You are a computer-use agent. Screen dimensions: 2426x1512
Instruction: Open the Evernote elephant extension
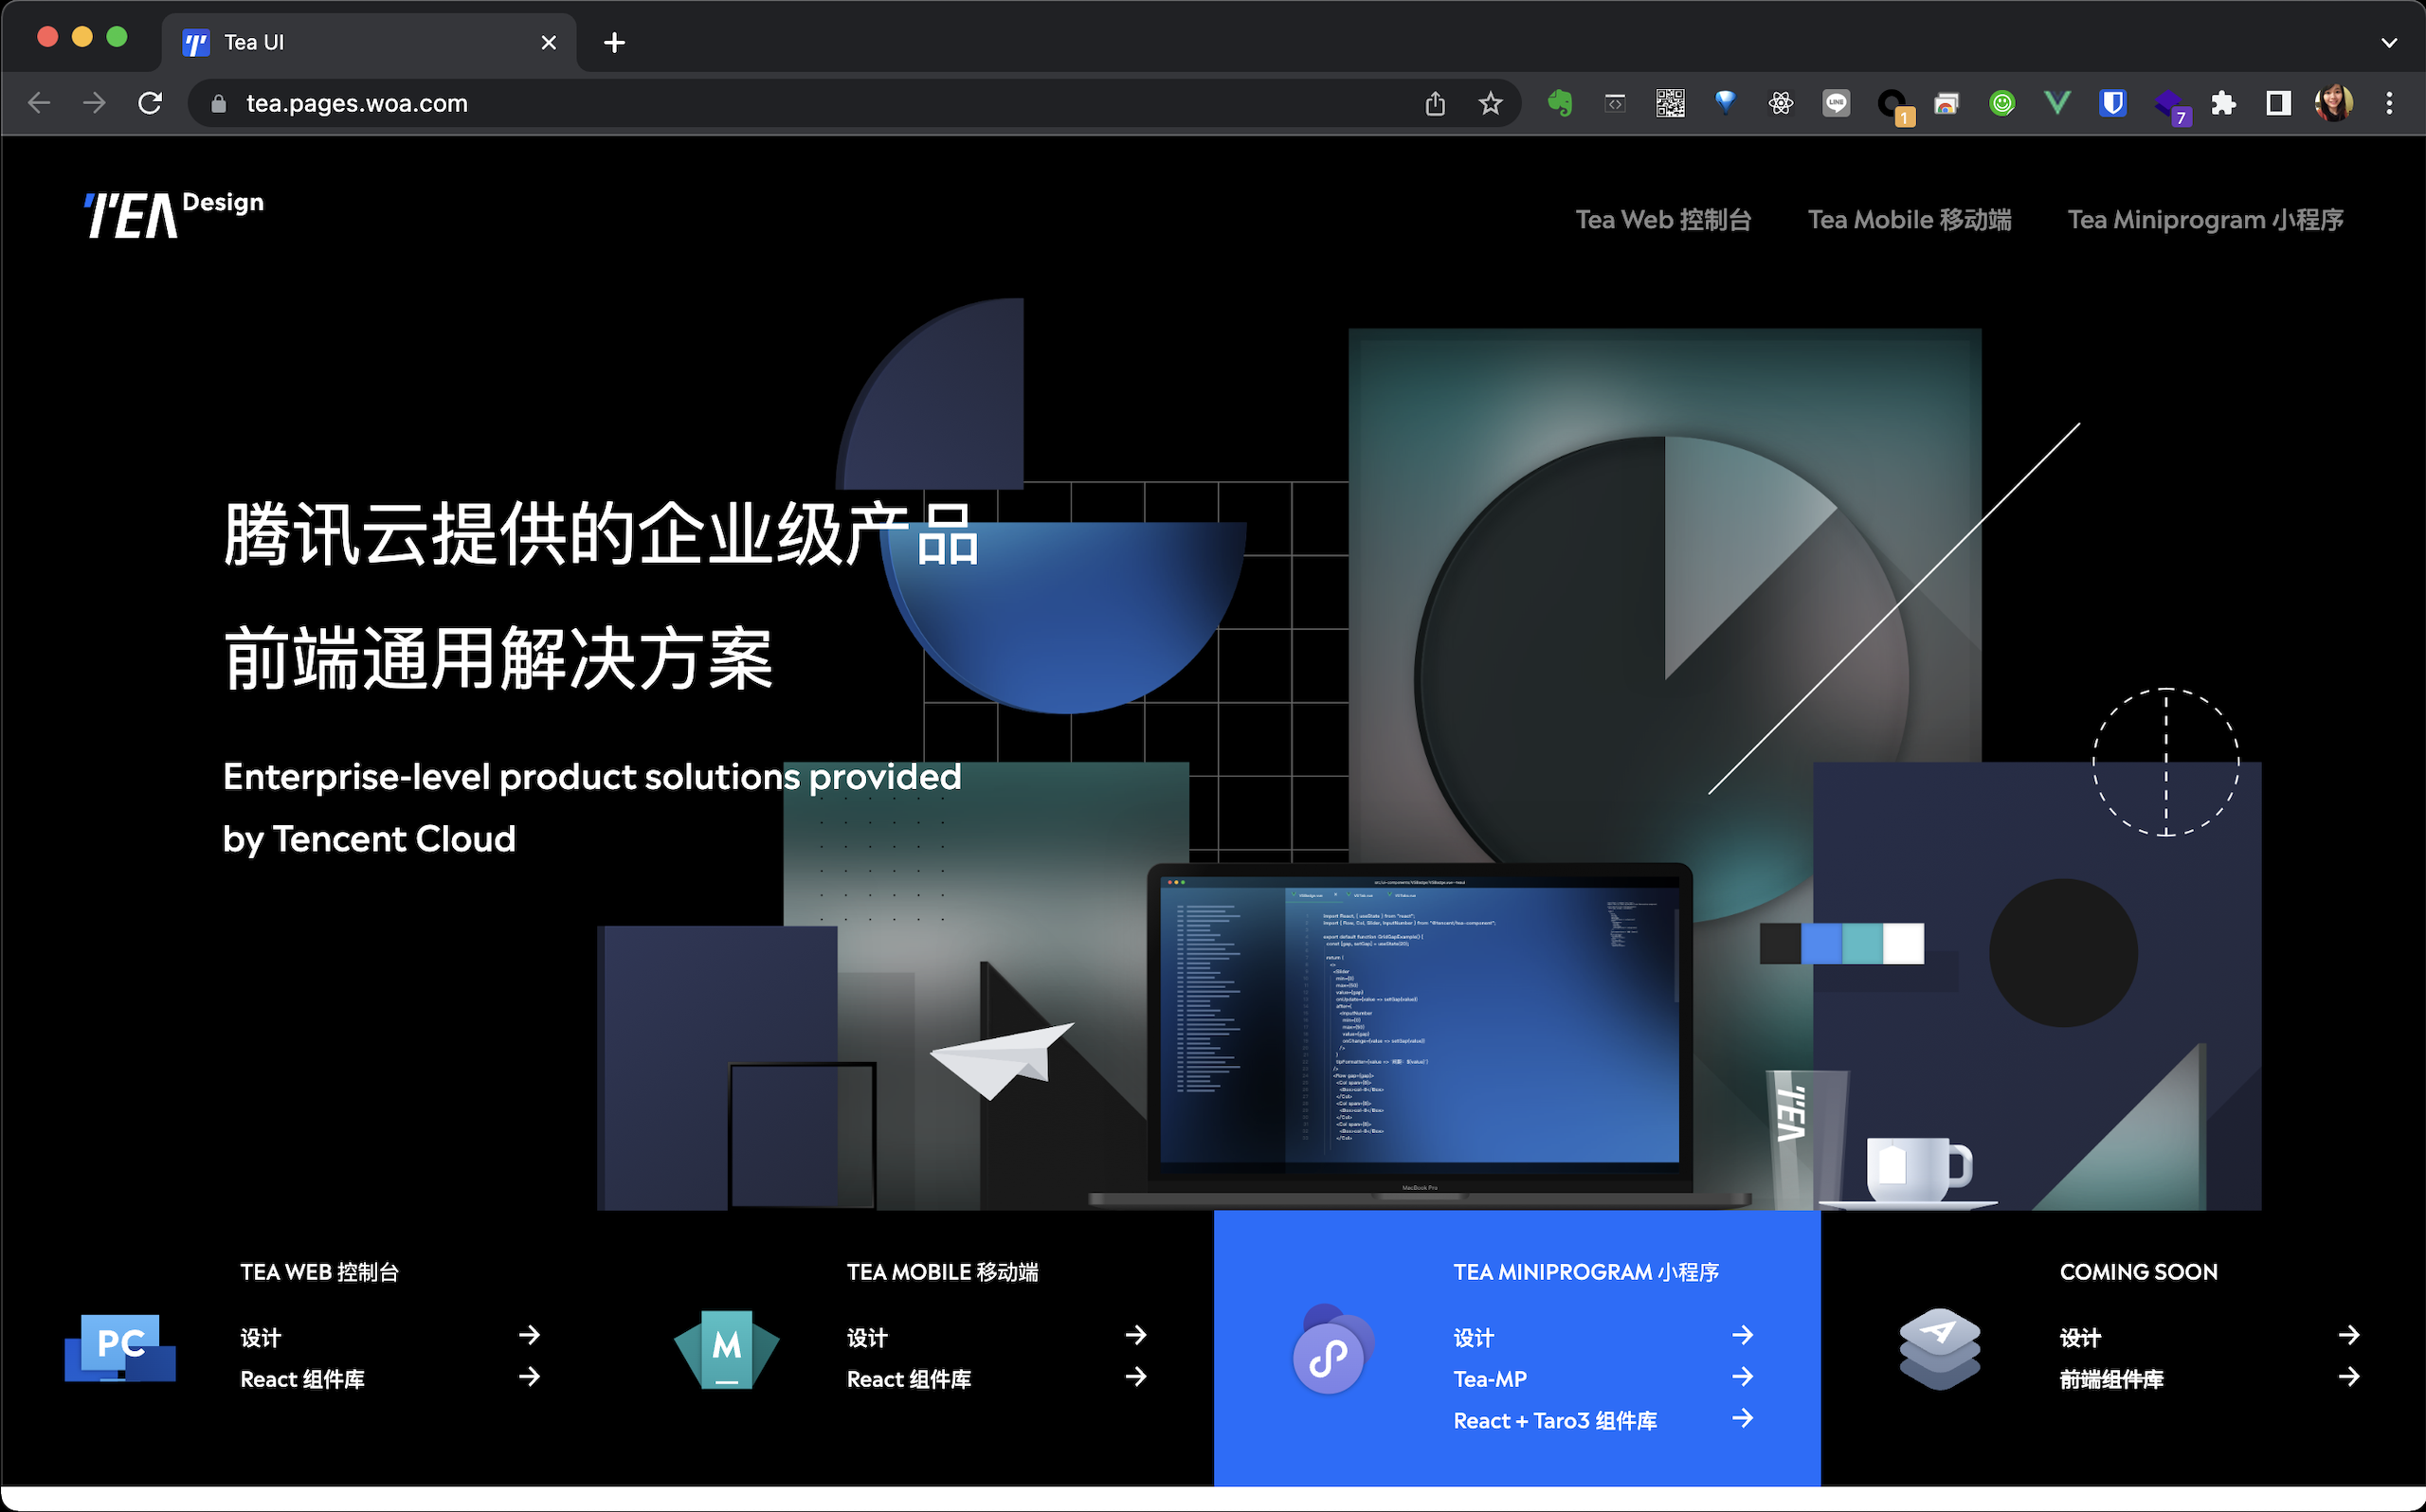(x=1560, y=103)
